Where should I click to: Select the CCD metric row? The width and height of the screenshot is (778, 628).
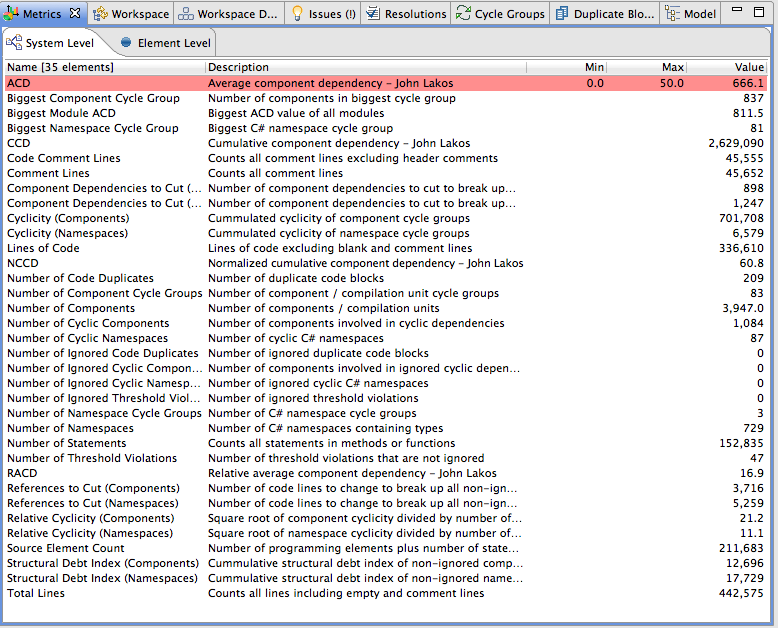(386, 143)
